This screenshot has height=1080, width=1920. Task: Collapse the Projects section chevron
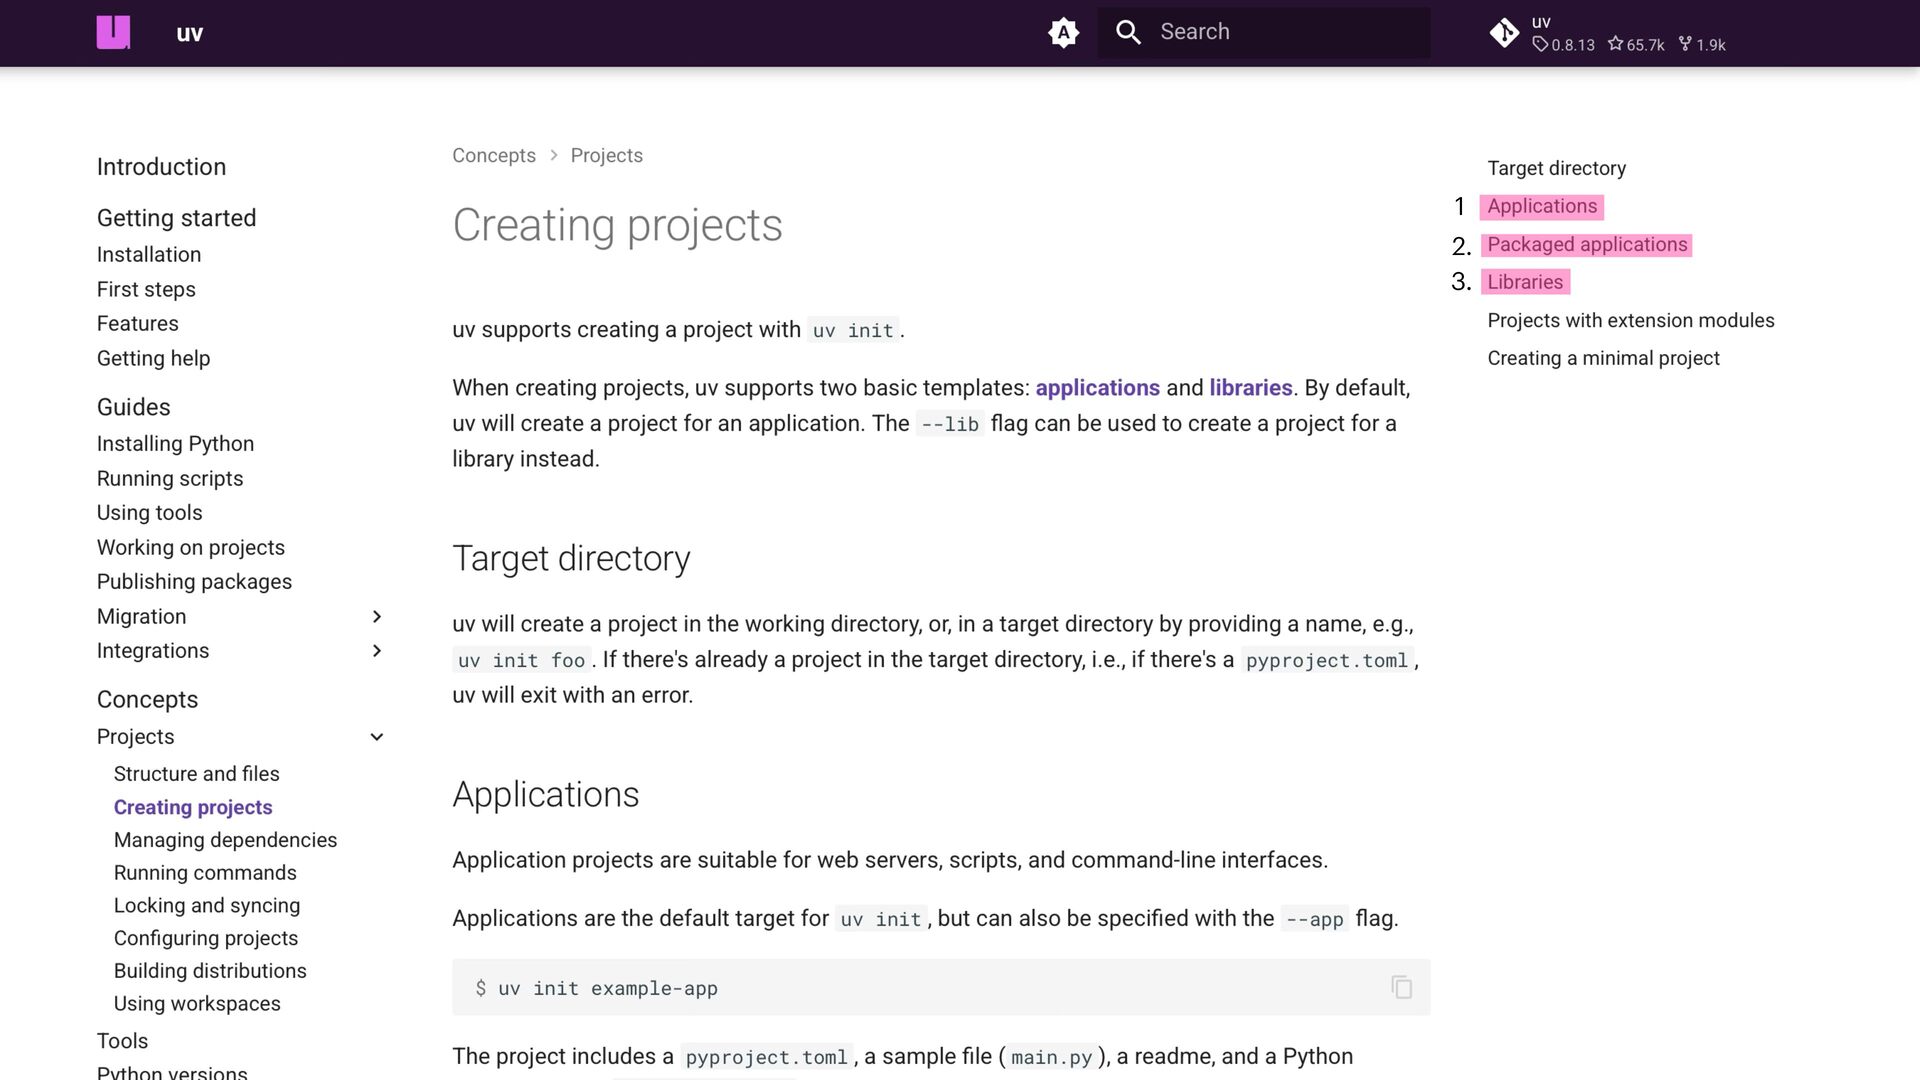click(x=377, y=737)
